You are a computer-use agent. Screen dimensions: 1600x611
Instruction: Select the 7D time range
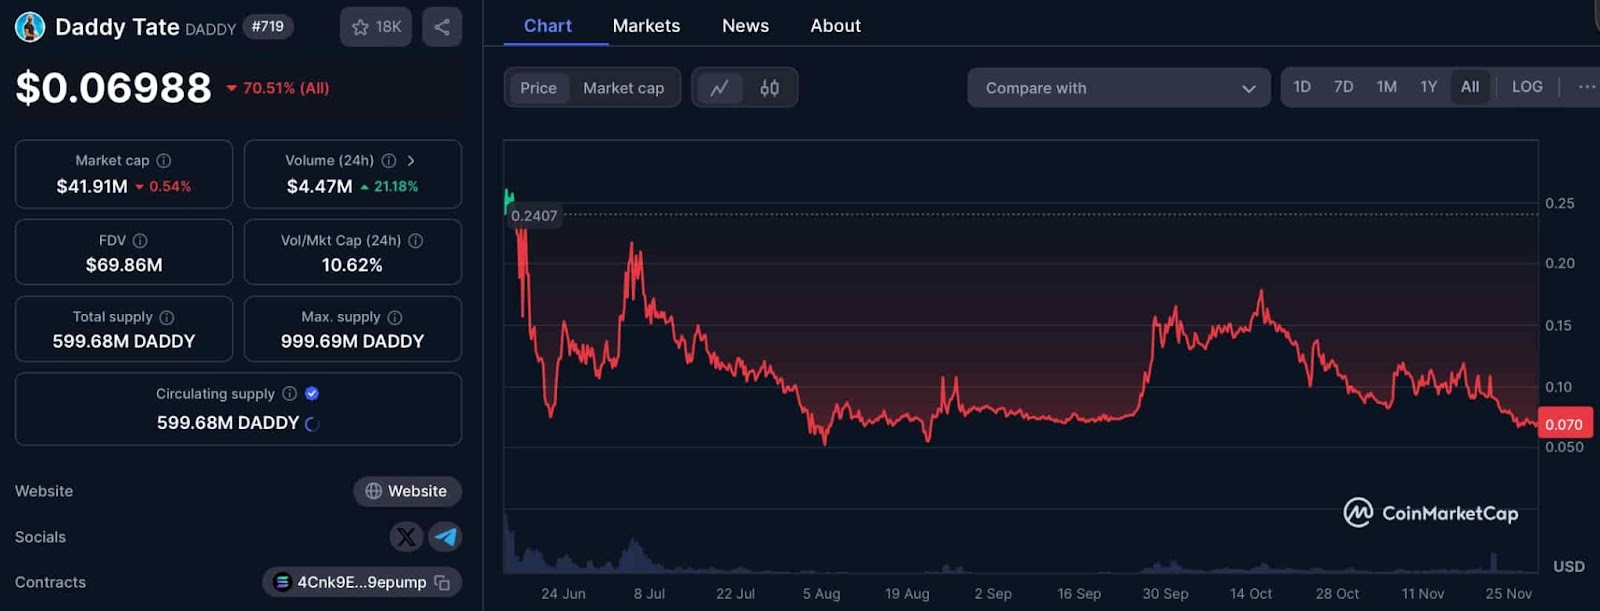click(x=1343, y=87)
